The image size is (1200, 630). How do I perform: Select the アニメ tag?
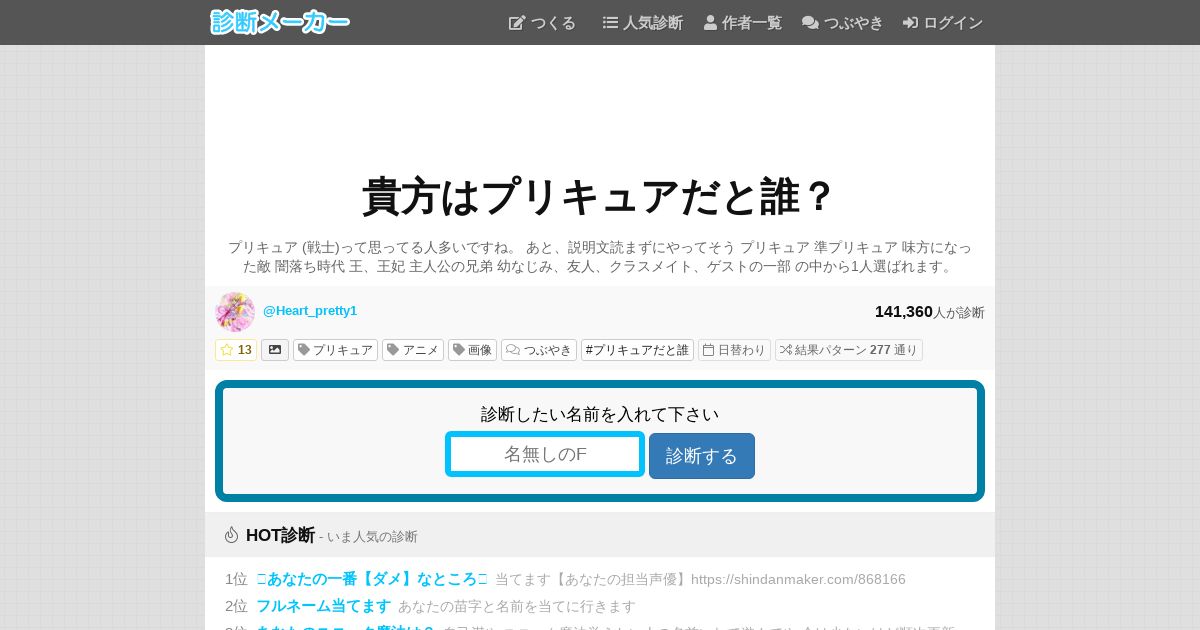(413, 350)
